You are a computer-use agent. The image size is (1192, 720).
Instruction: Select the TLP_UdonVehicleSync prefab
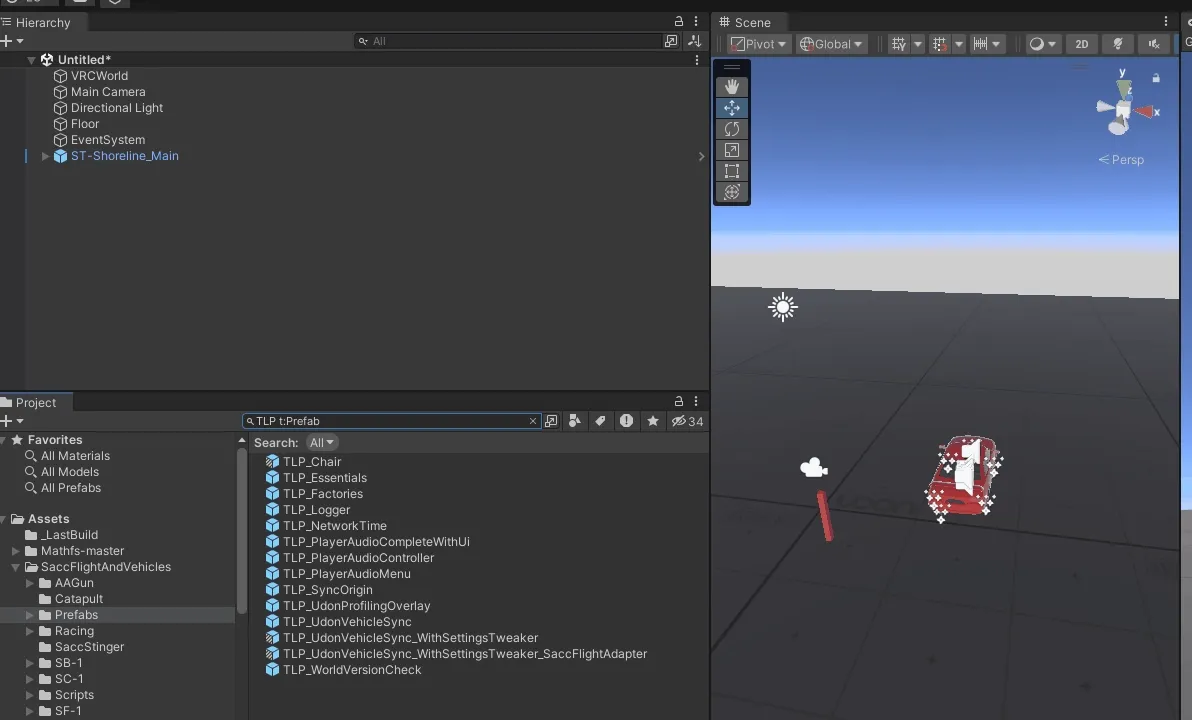click(346, 622)
